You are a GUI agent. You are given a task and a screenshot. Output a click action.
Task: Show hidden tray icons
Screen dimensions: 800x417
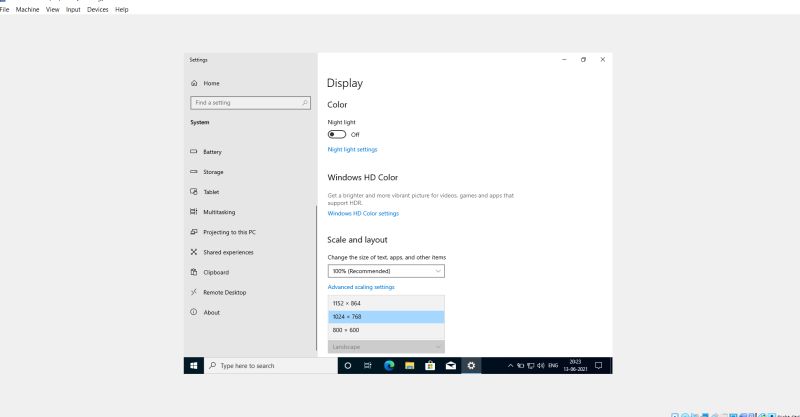(x=510, y=365)
